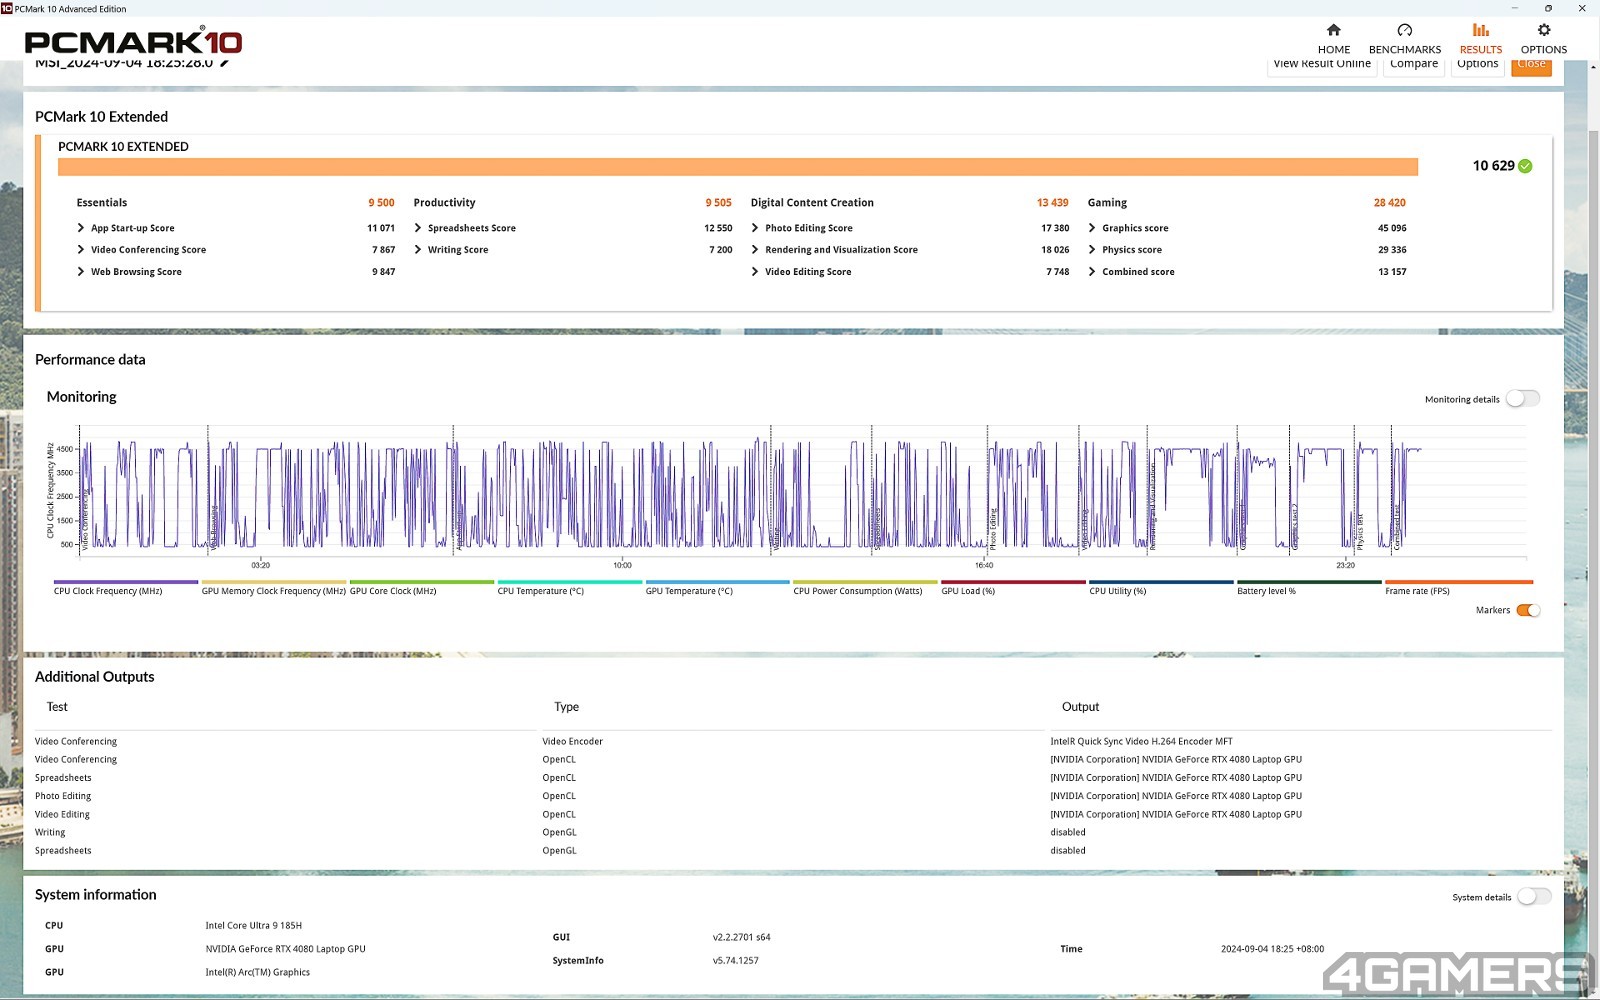Click the Intel(R) Arc(TM) Graphics entry
Viewport: 1600px width, 1000px height.
(258, 972)
